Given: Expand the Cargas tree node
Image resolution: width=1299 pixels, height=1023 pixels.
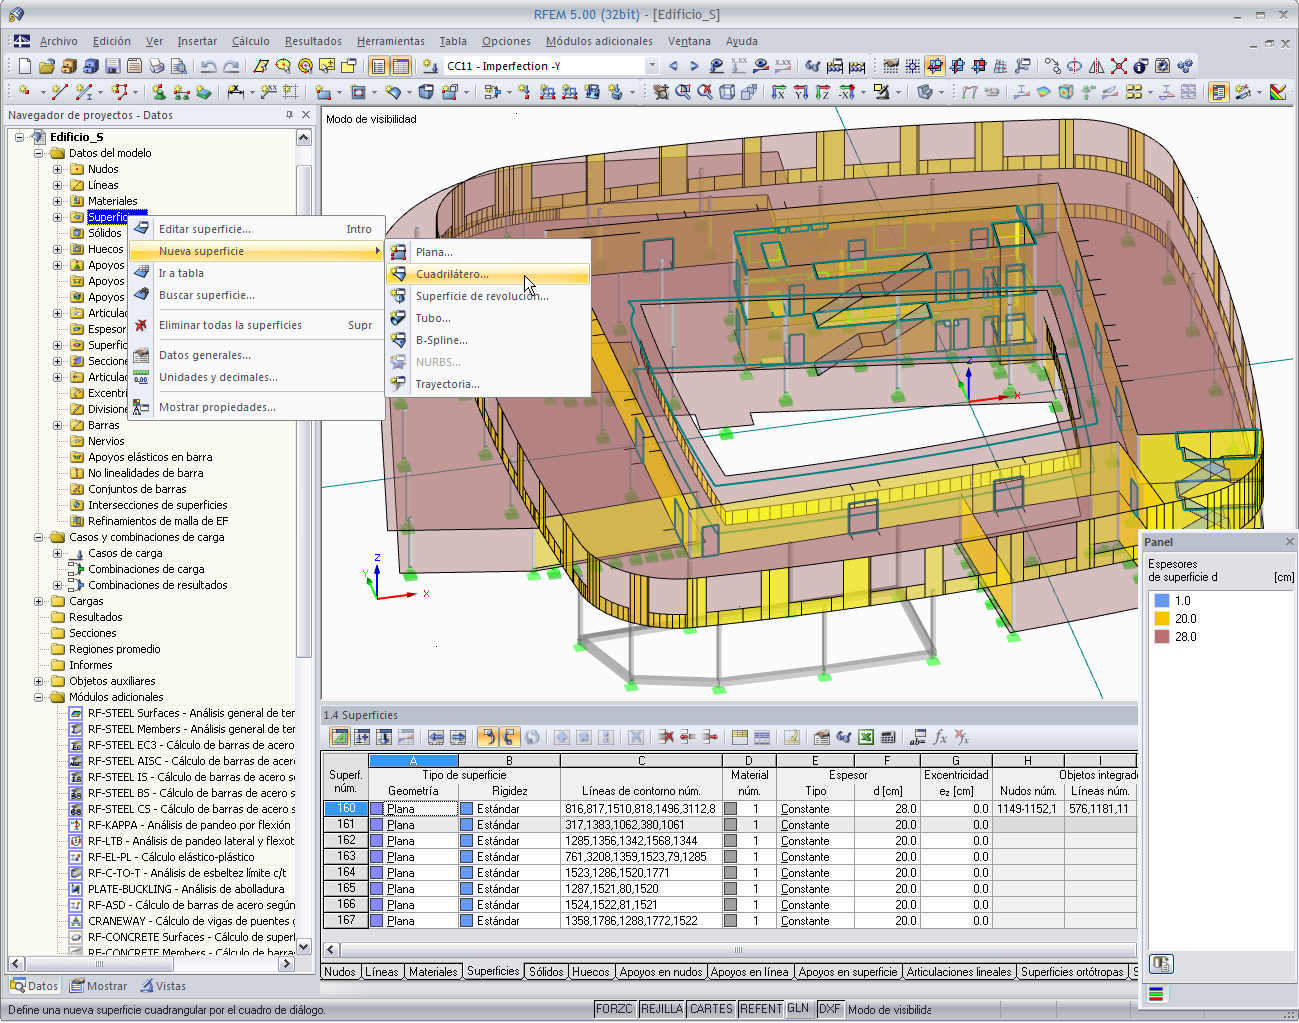Looking at the screenshot, I should point(38,601).
